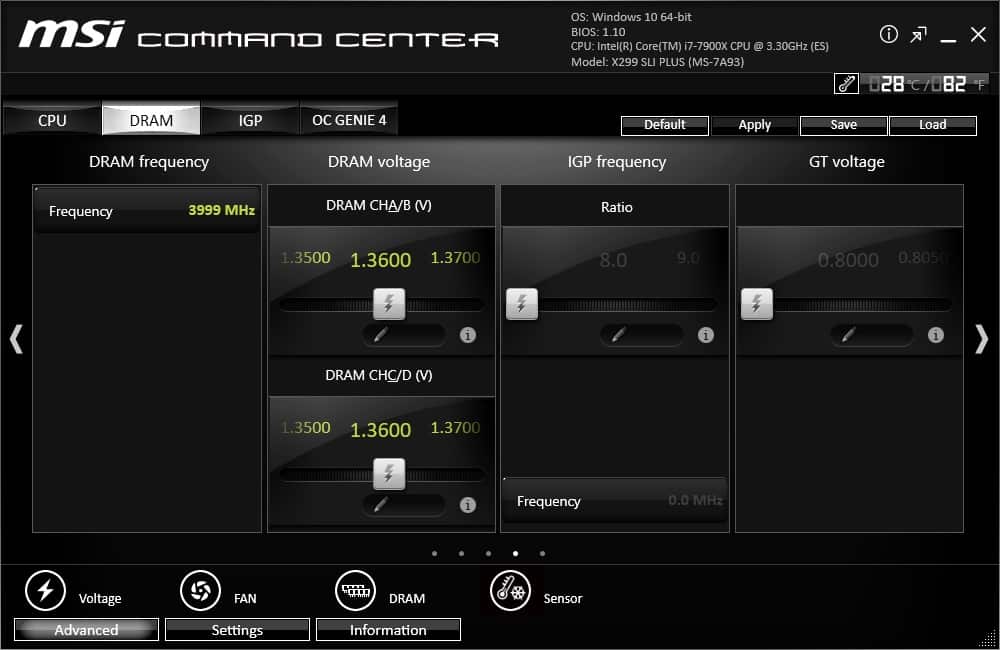
Task: Switch to the IGP tab
Action: (250, 120)
